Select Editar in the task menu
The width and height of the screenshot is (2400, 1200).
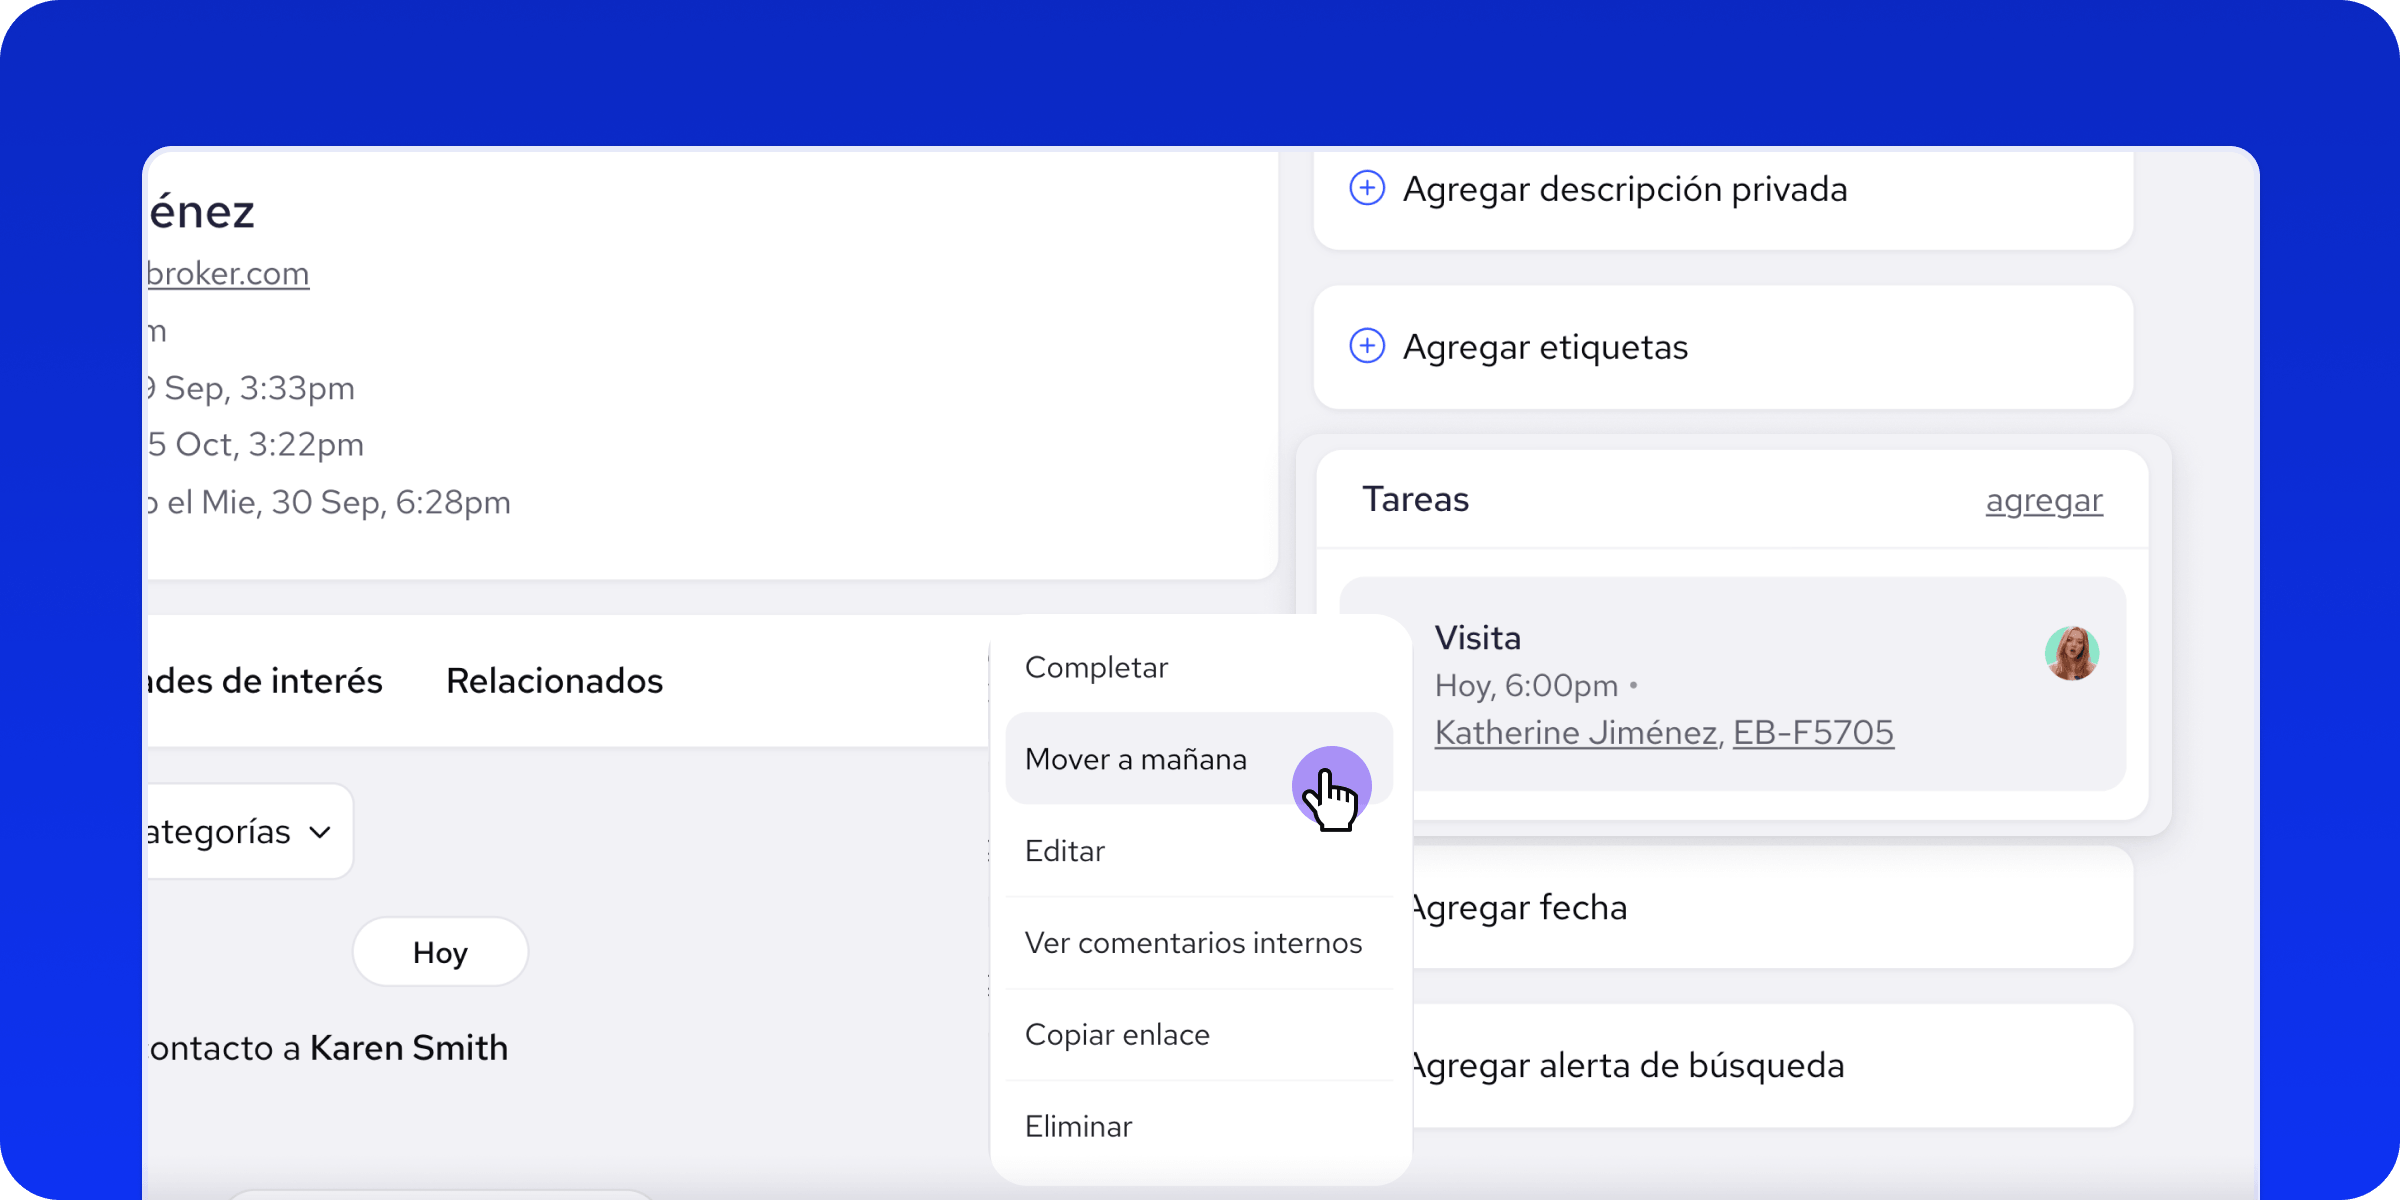(1199, 851)
